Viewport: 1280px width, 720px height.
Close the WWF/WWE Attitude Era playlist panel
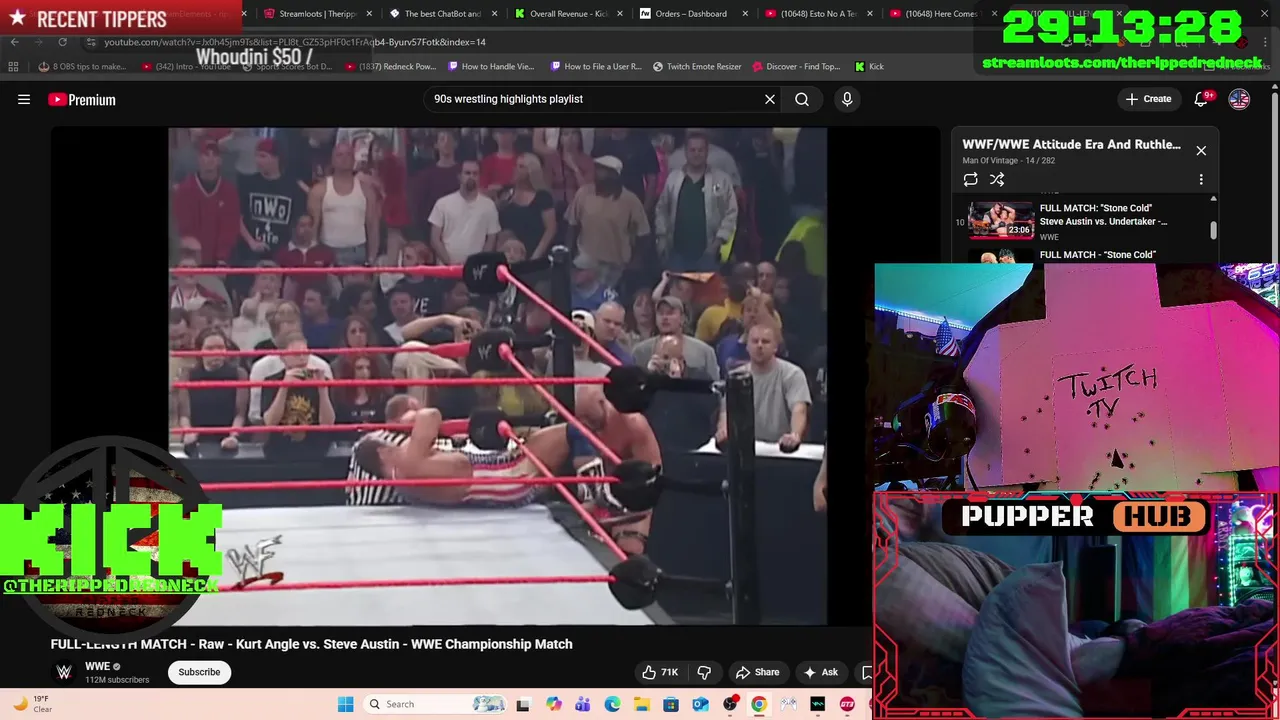click(1201, 151)
